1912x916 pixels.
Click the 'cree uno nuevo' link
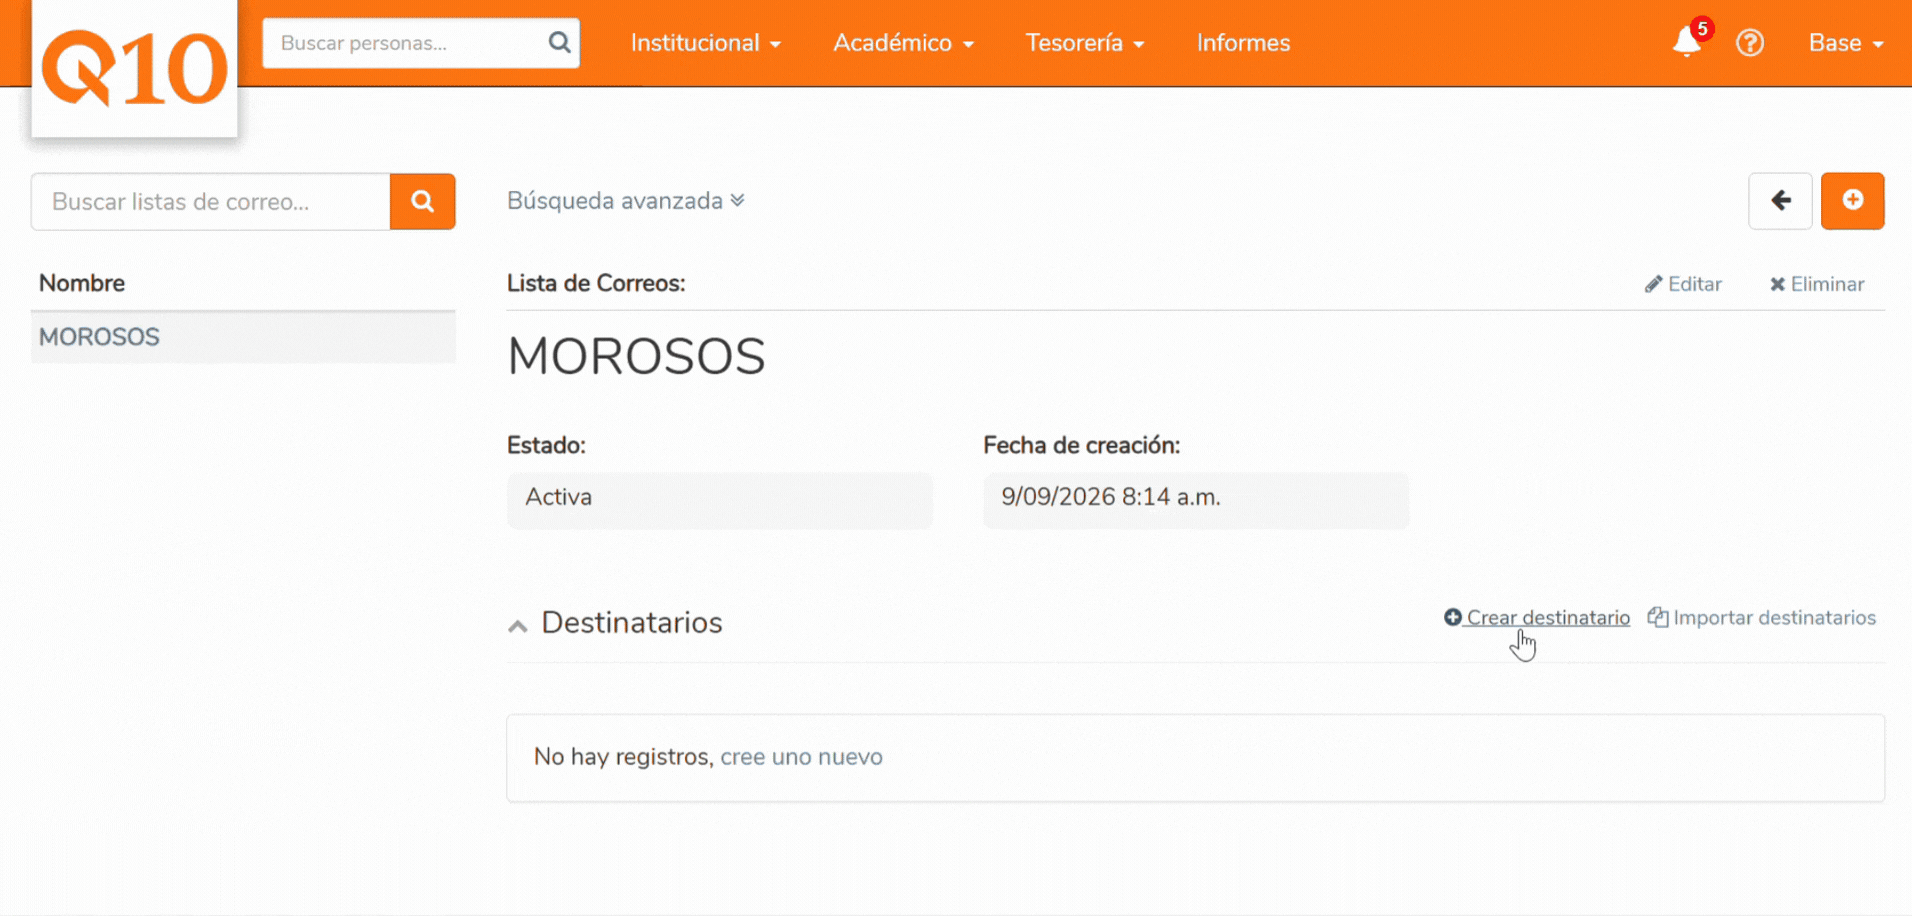pos(801,757)
